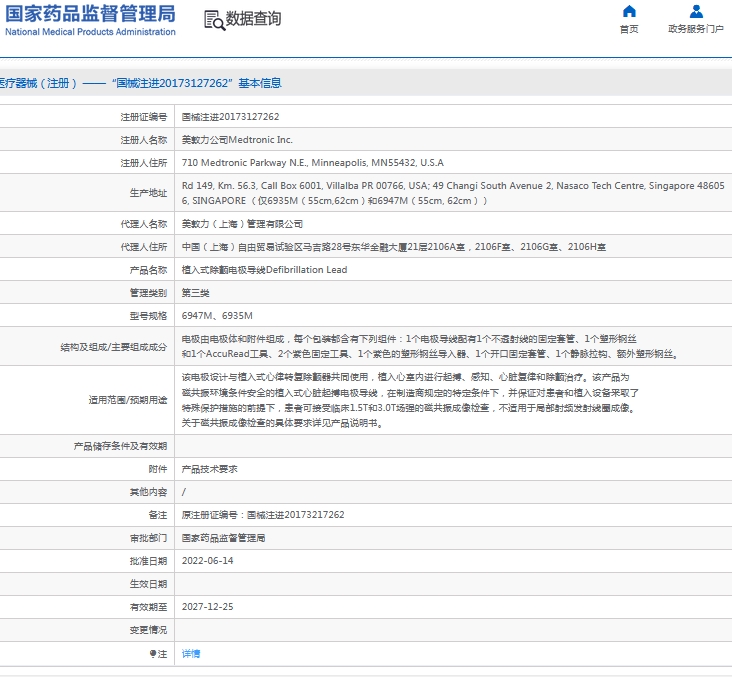
Task: Select registrant name 美敦力公司Medtronic Inc.
Action: 237,140
